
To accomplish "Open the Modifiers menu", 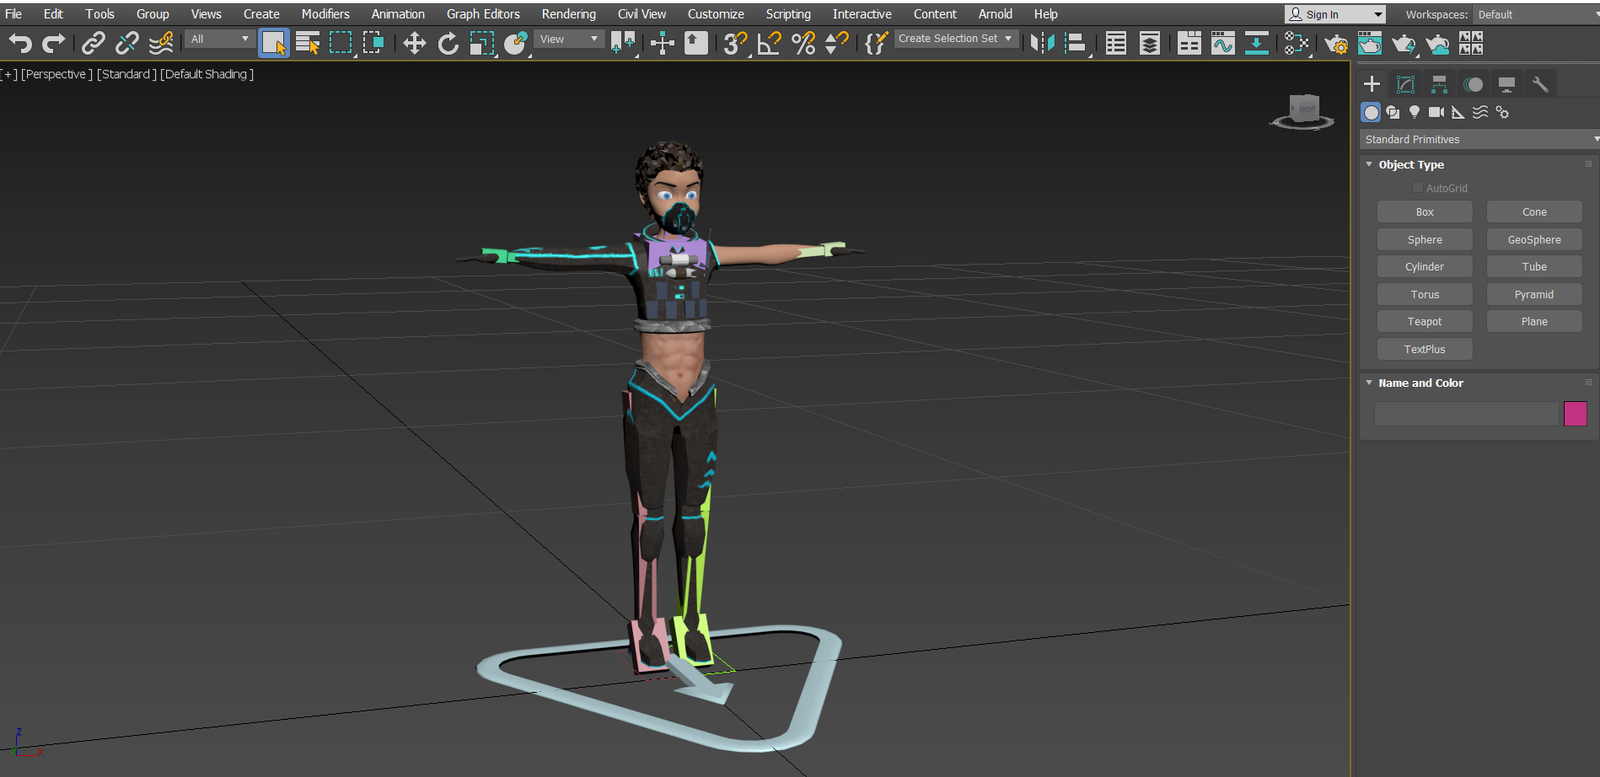I will pos(325,14).
